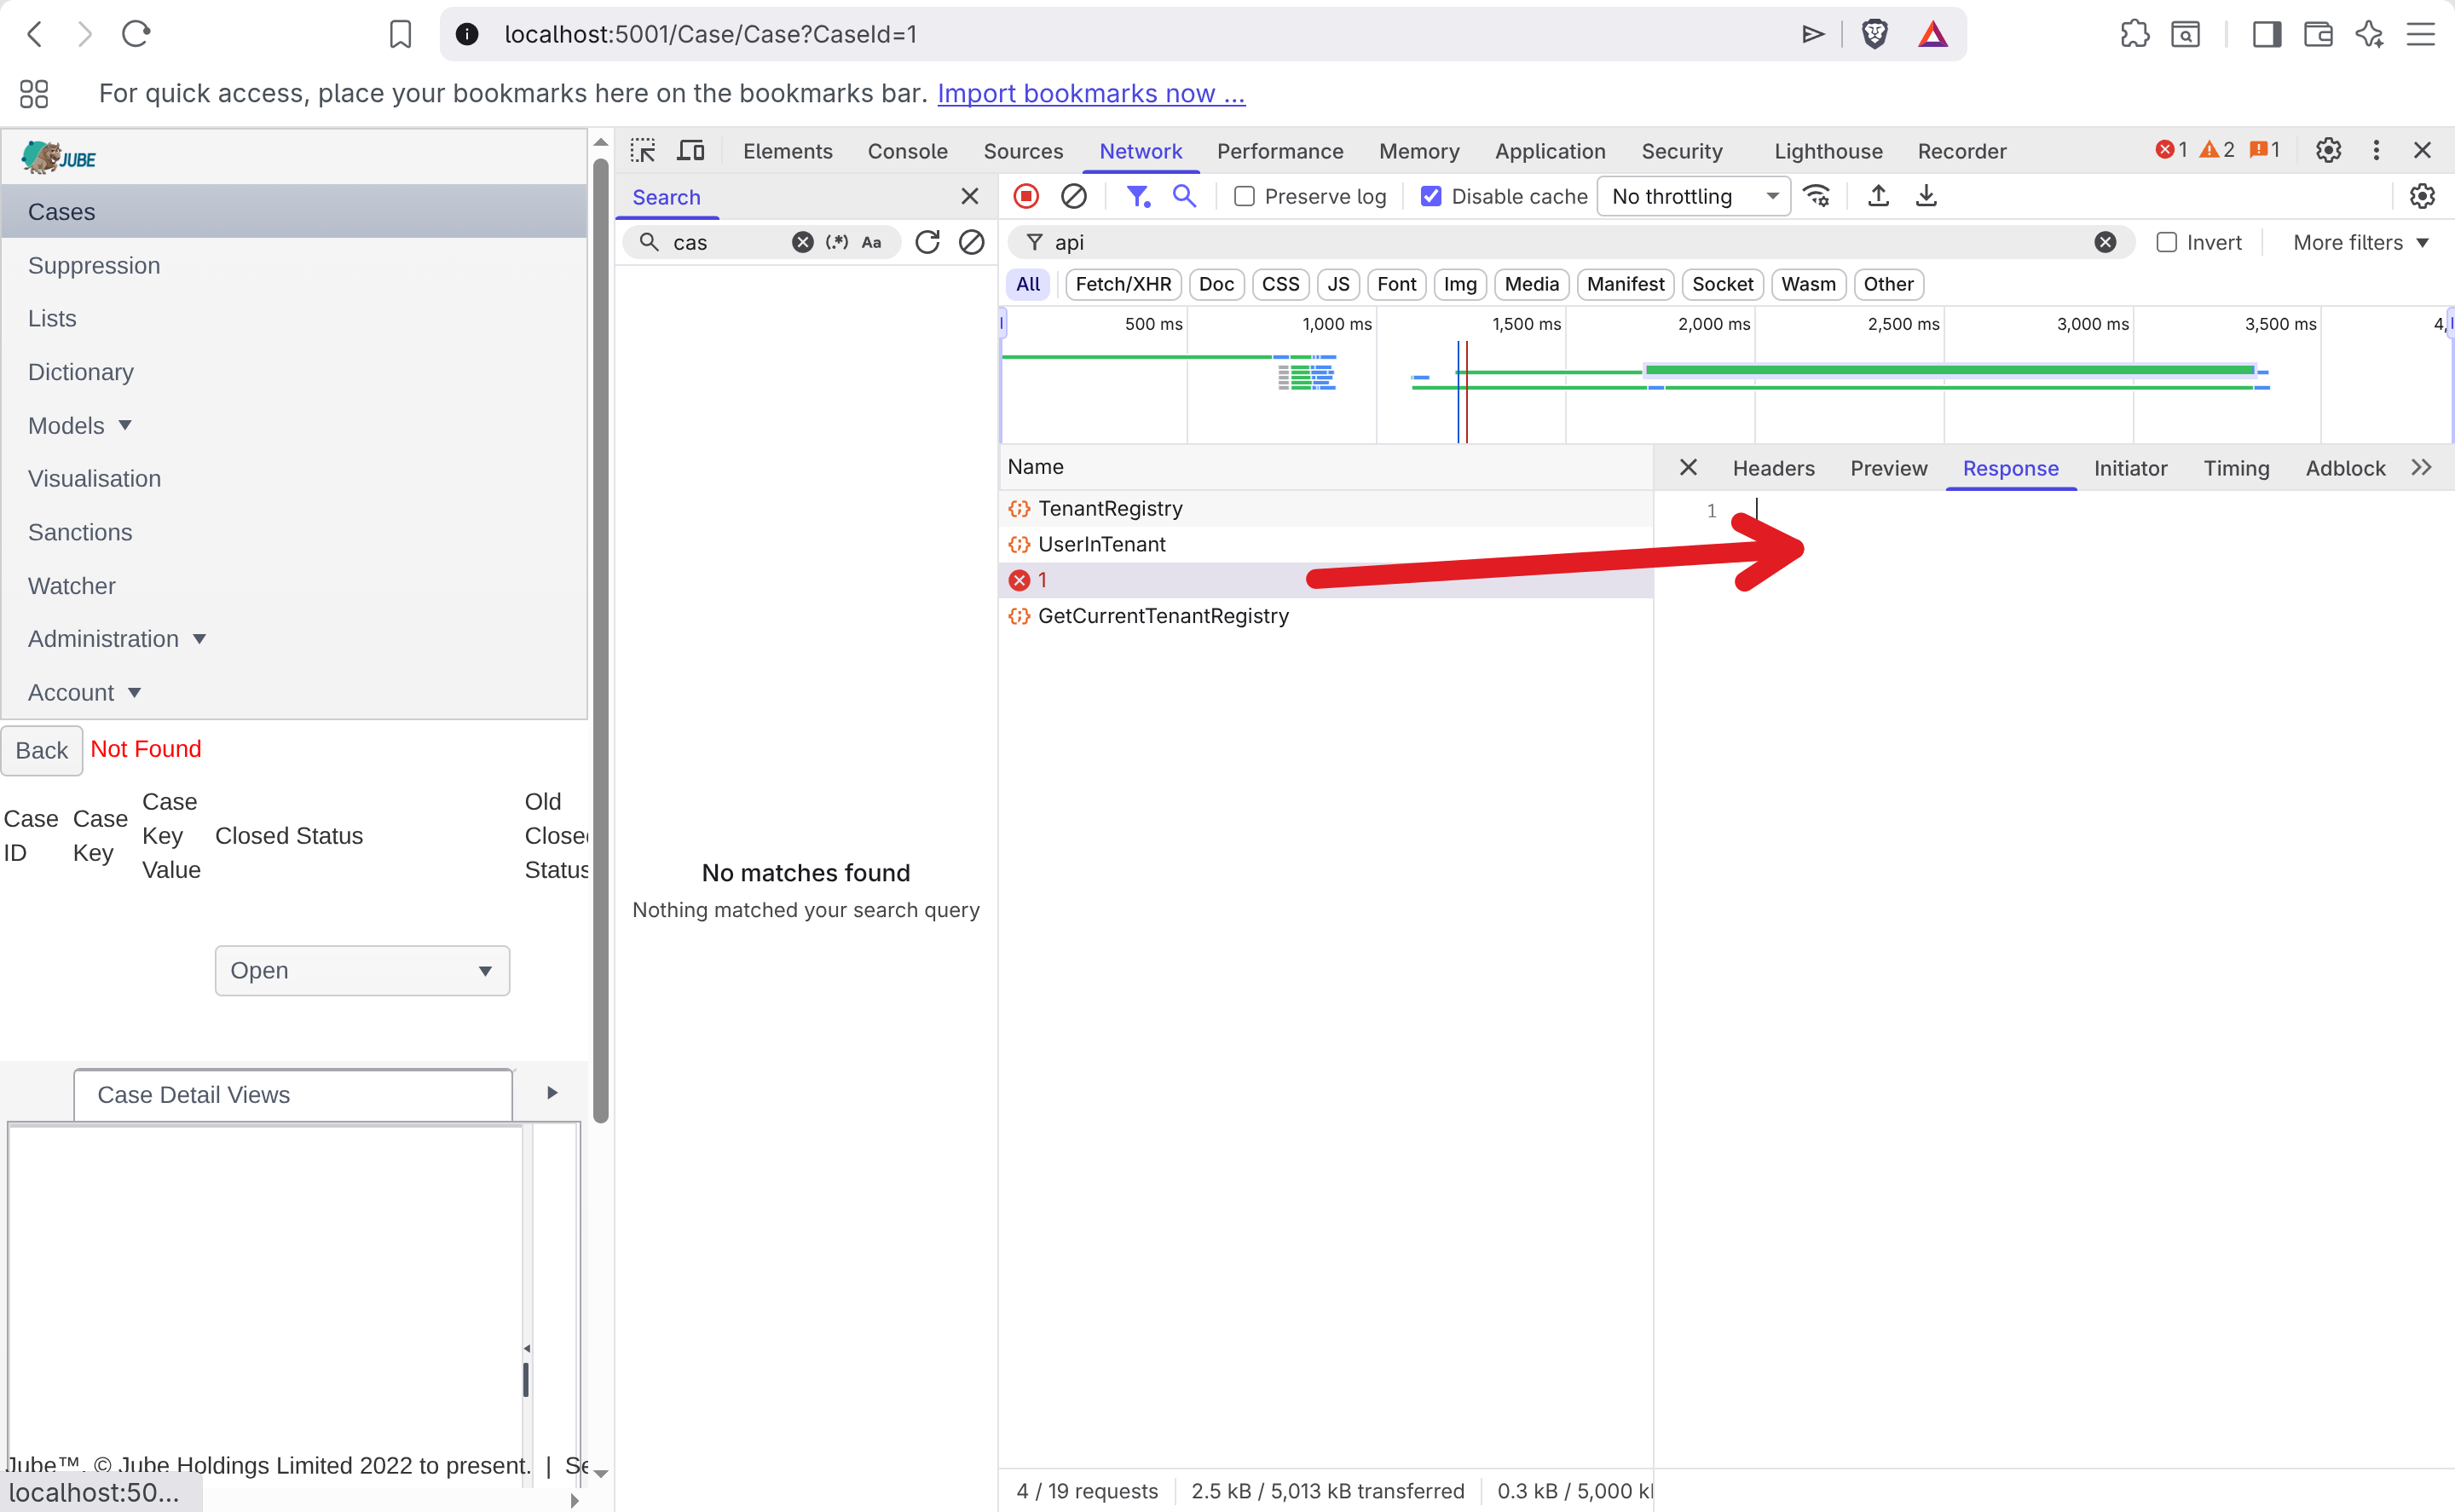The image size is (2455, 1512).
Task: Clear network log icon
Action: [1073, 196]
